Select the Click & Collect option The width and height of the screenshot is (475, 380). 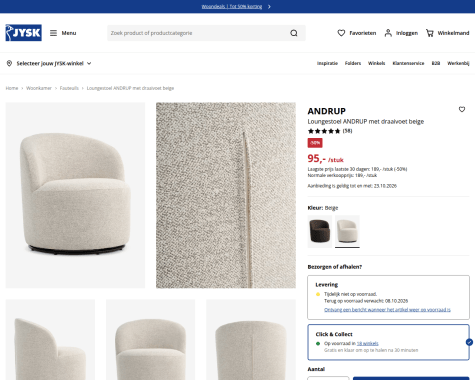coord(388,342)
